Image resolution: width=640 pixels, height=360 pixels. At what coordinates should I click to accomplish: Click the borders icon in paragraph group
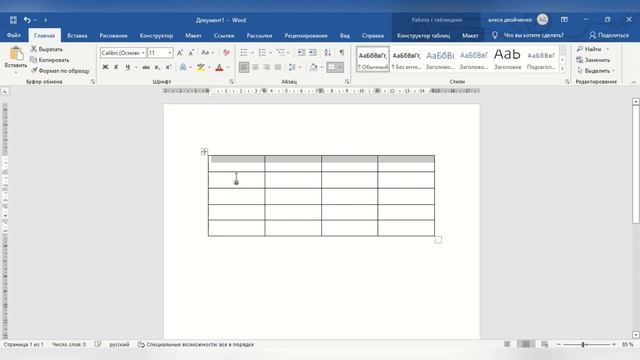point(331,67)
